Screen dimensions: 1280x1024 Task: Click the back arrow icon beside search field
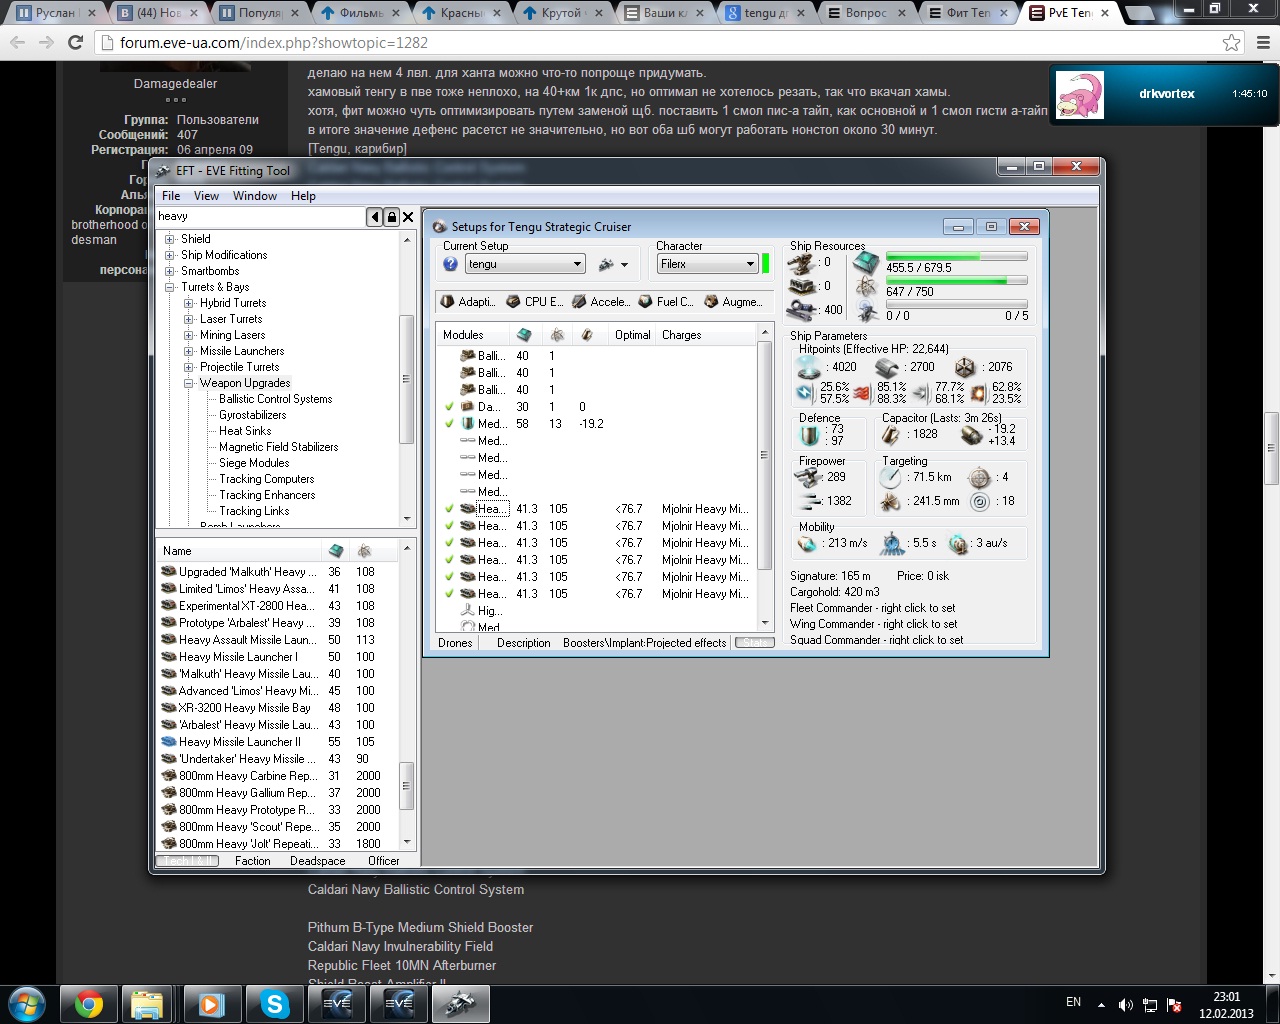(375, 217)
